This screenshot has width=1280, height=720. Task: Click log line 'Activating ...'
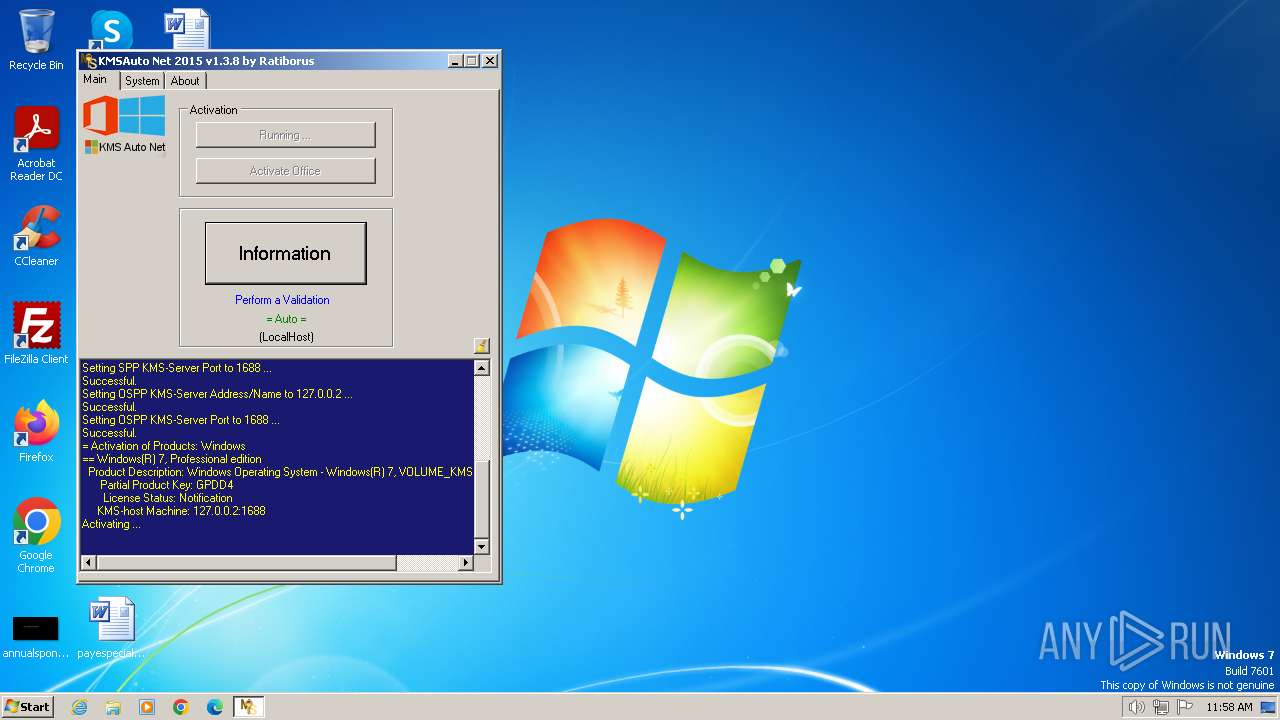[111, 524]
